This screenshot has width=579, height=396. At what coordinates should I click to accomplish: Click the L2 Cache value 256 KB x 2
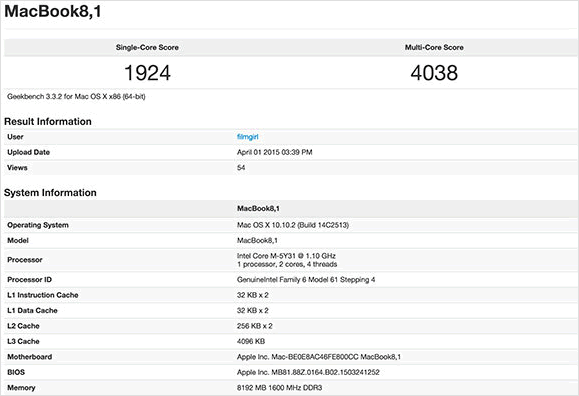[254, 326]
